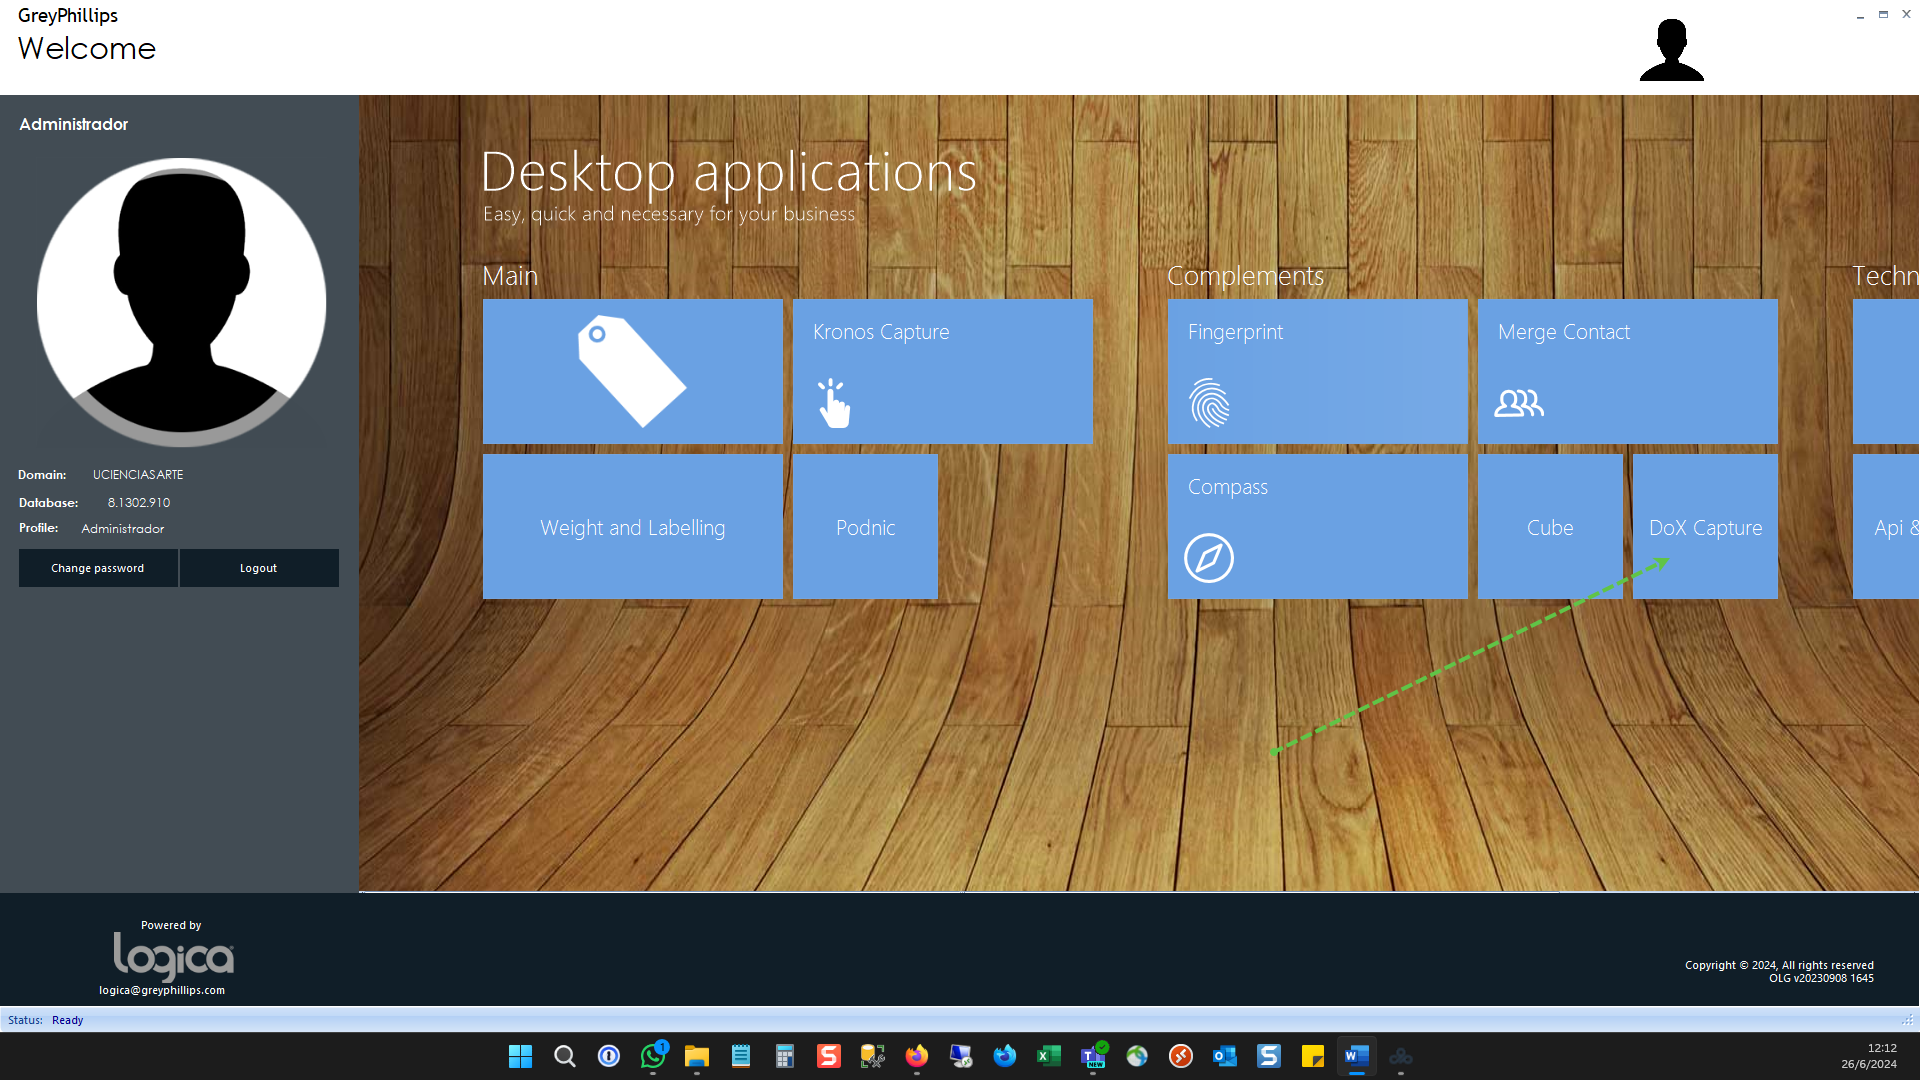The height and width of the screenshot is (1080, 1920).
Task: Open the Fingerprint tile
Action: pos(1317,371)
